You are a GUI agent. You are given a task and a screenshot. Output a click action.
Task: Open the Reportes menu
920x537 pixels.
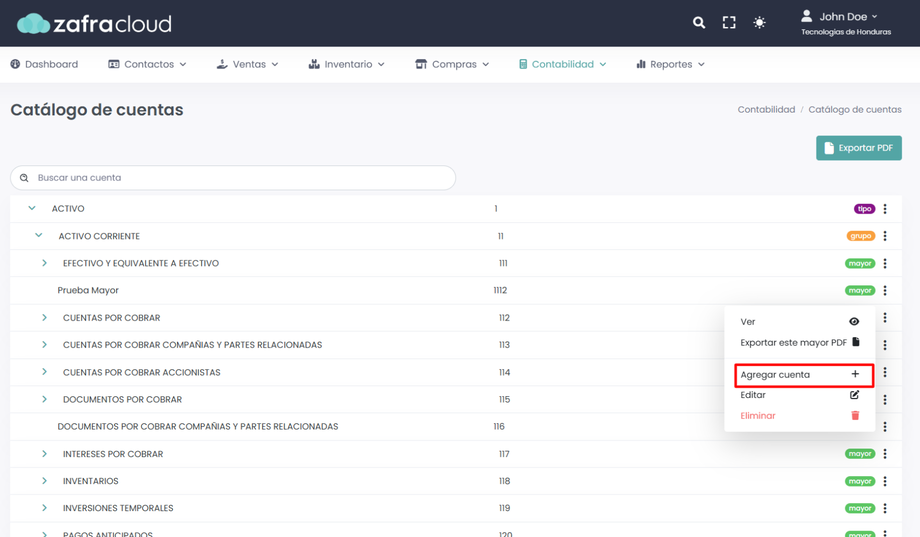(670, 64)
